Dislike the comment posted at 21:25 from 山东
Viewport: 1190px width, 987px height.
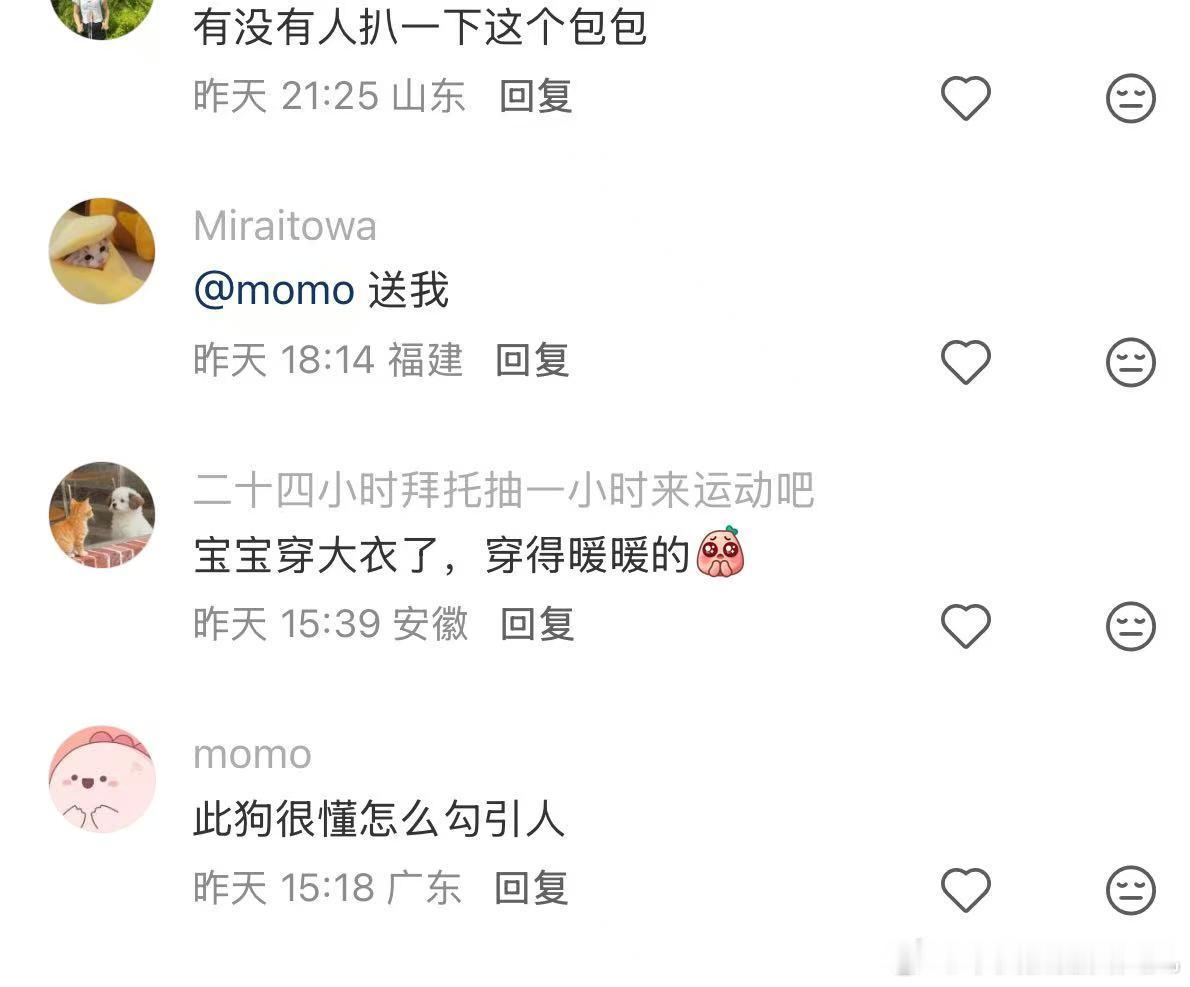pyautogui.click(x=1131, y=98)
